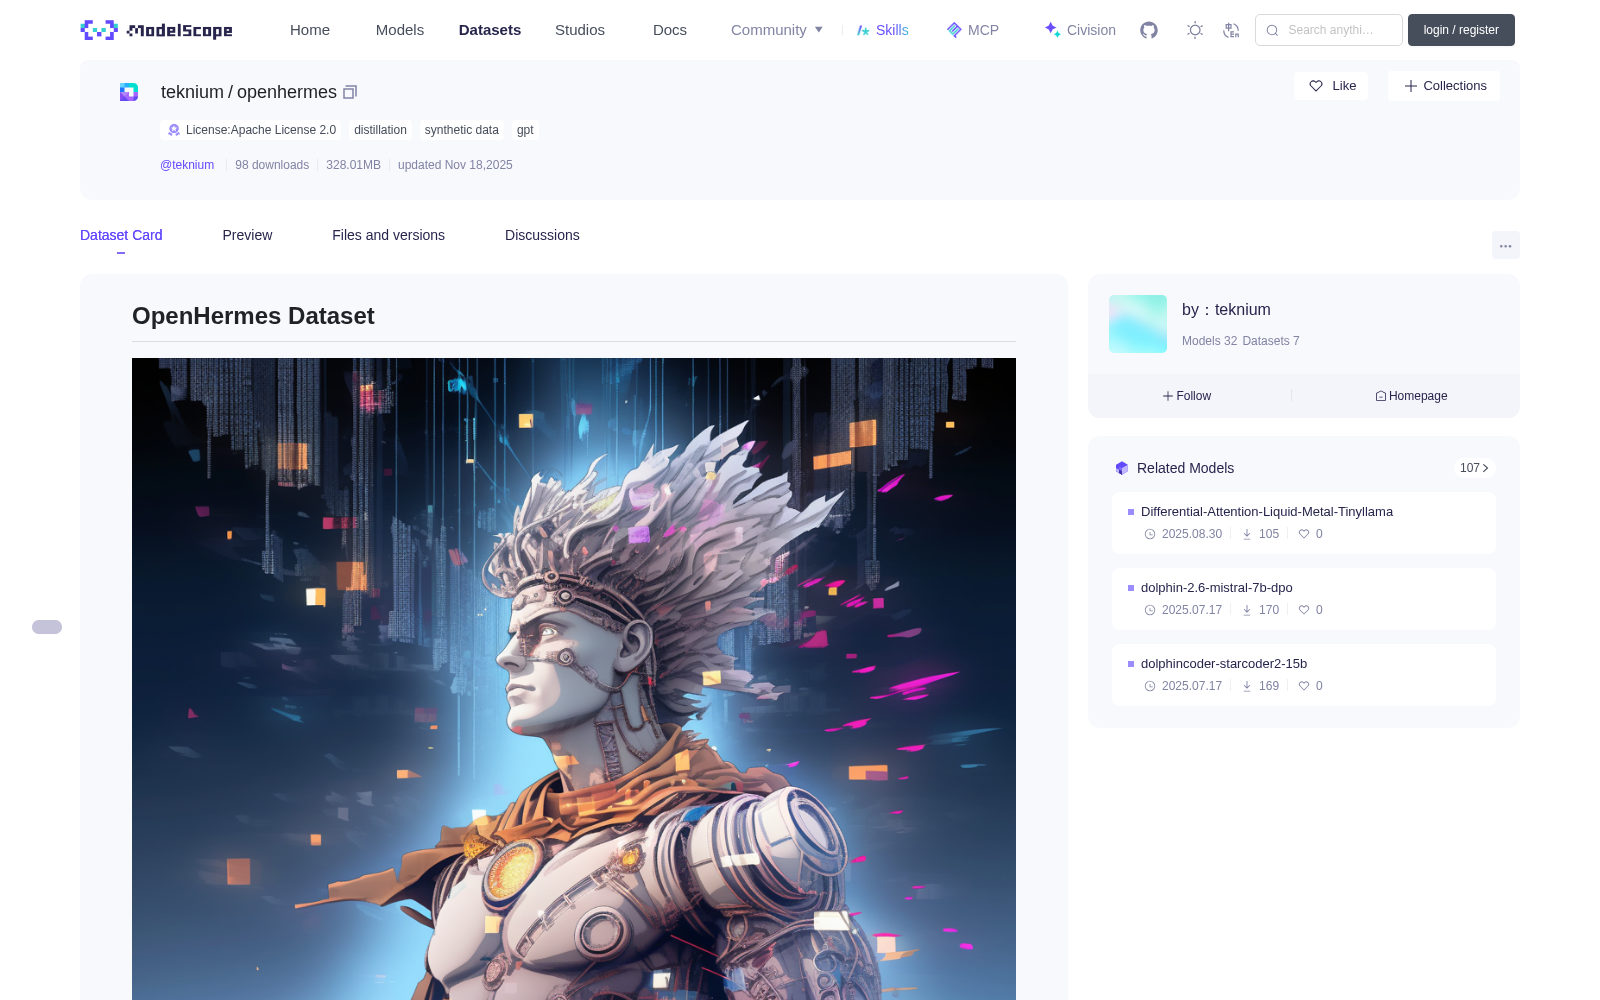Screen dimensions: 1600x1000
Task: Select the distillation tag
Action: 380,130
